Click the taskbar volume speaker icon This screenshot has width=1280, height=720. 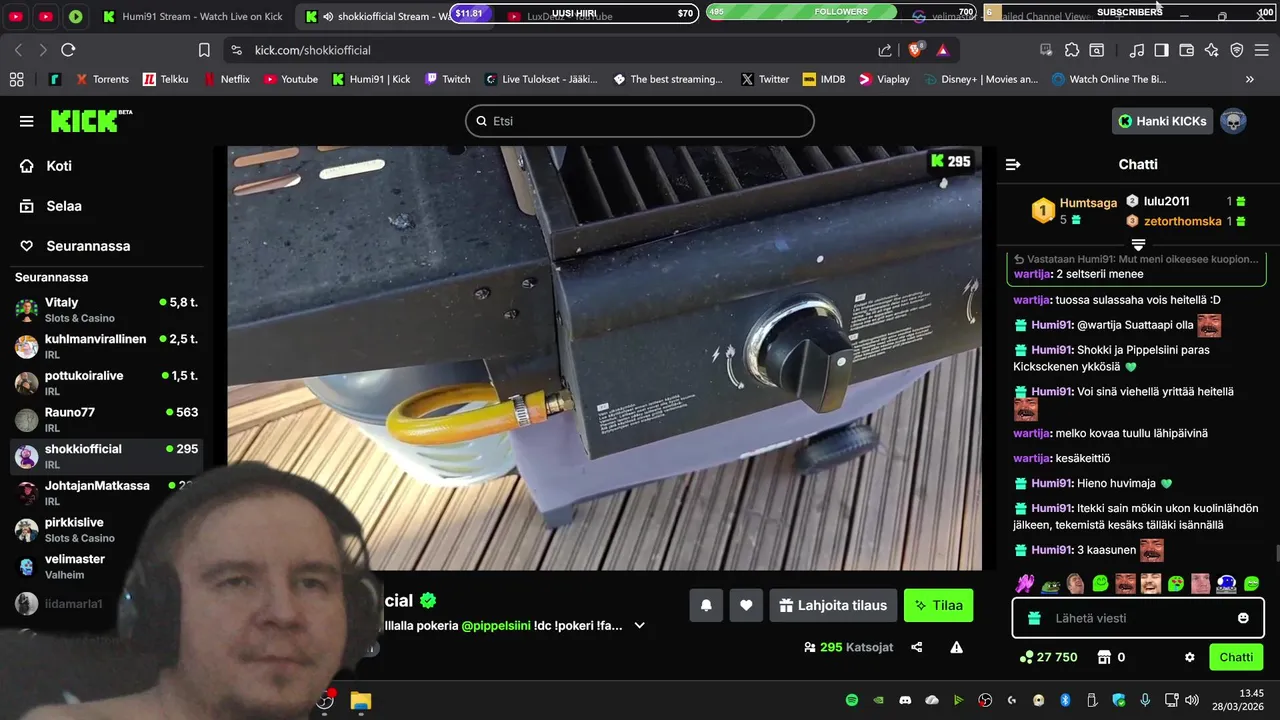(1192, 700)
